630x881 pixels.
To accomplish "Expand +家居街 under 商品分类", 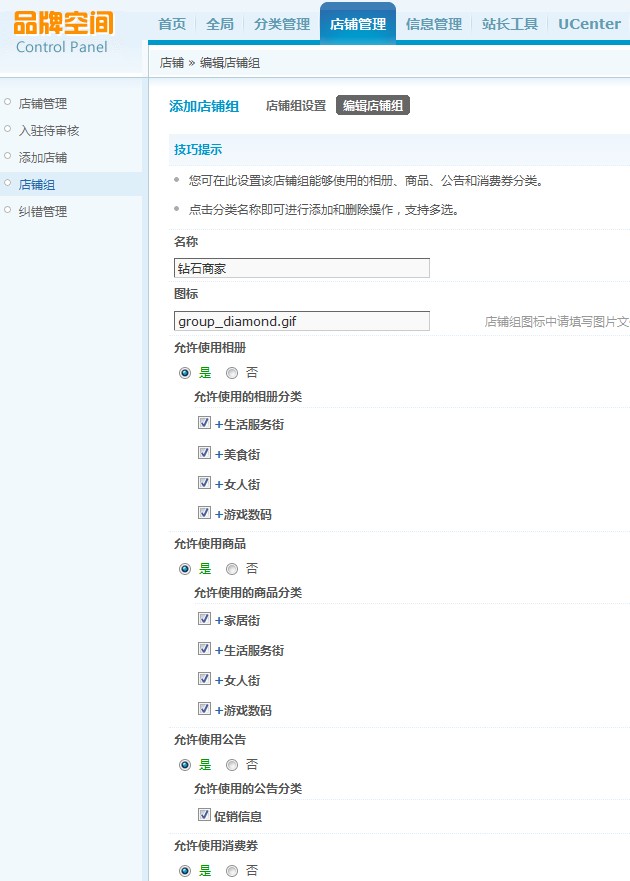I will (x=237, y=620).
